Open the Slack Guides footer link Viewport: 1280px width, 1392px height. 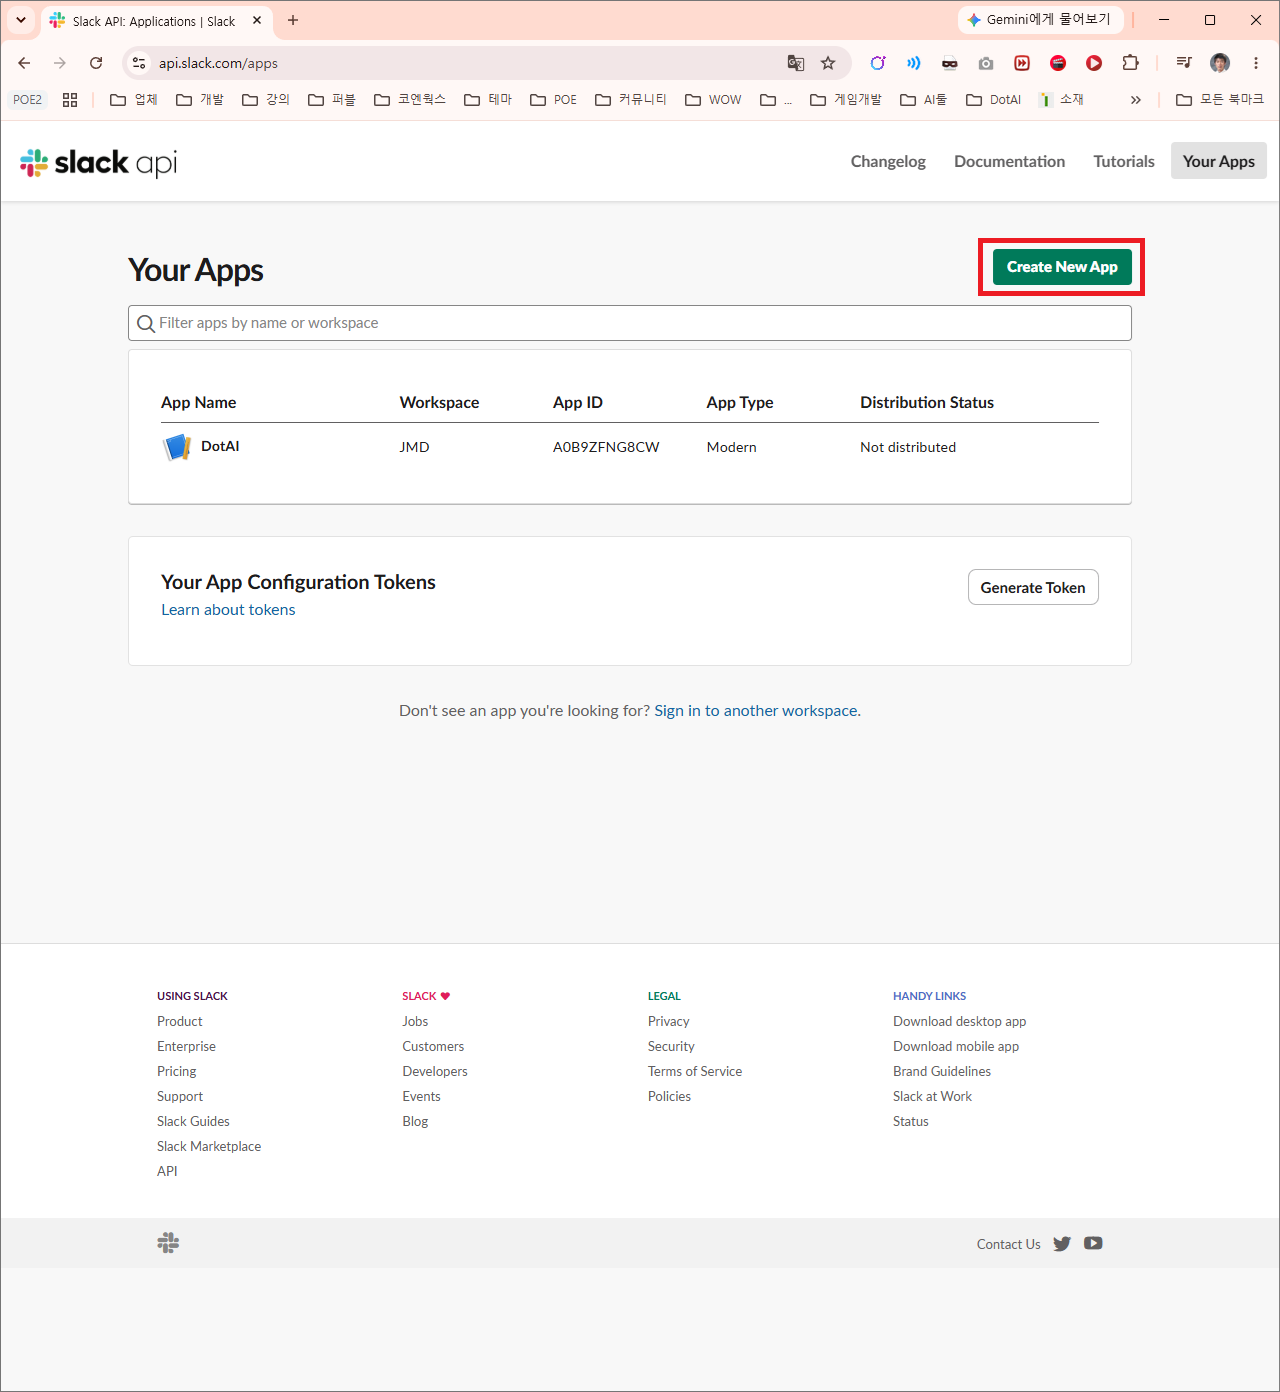click(193, 1121)
